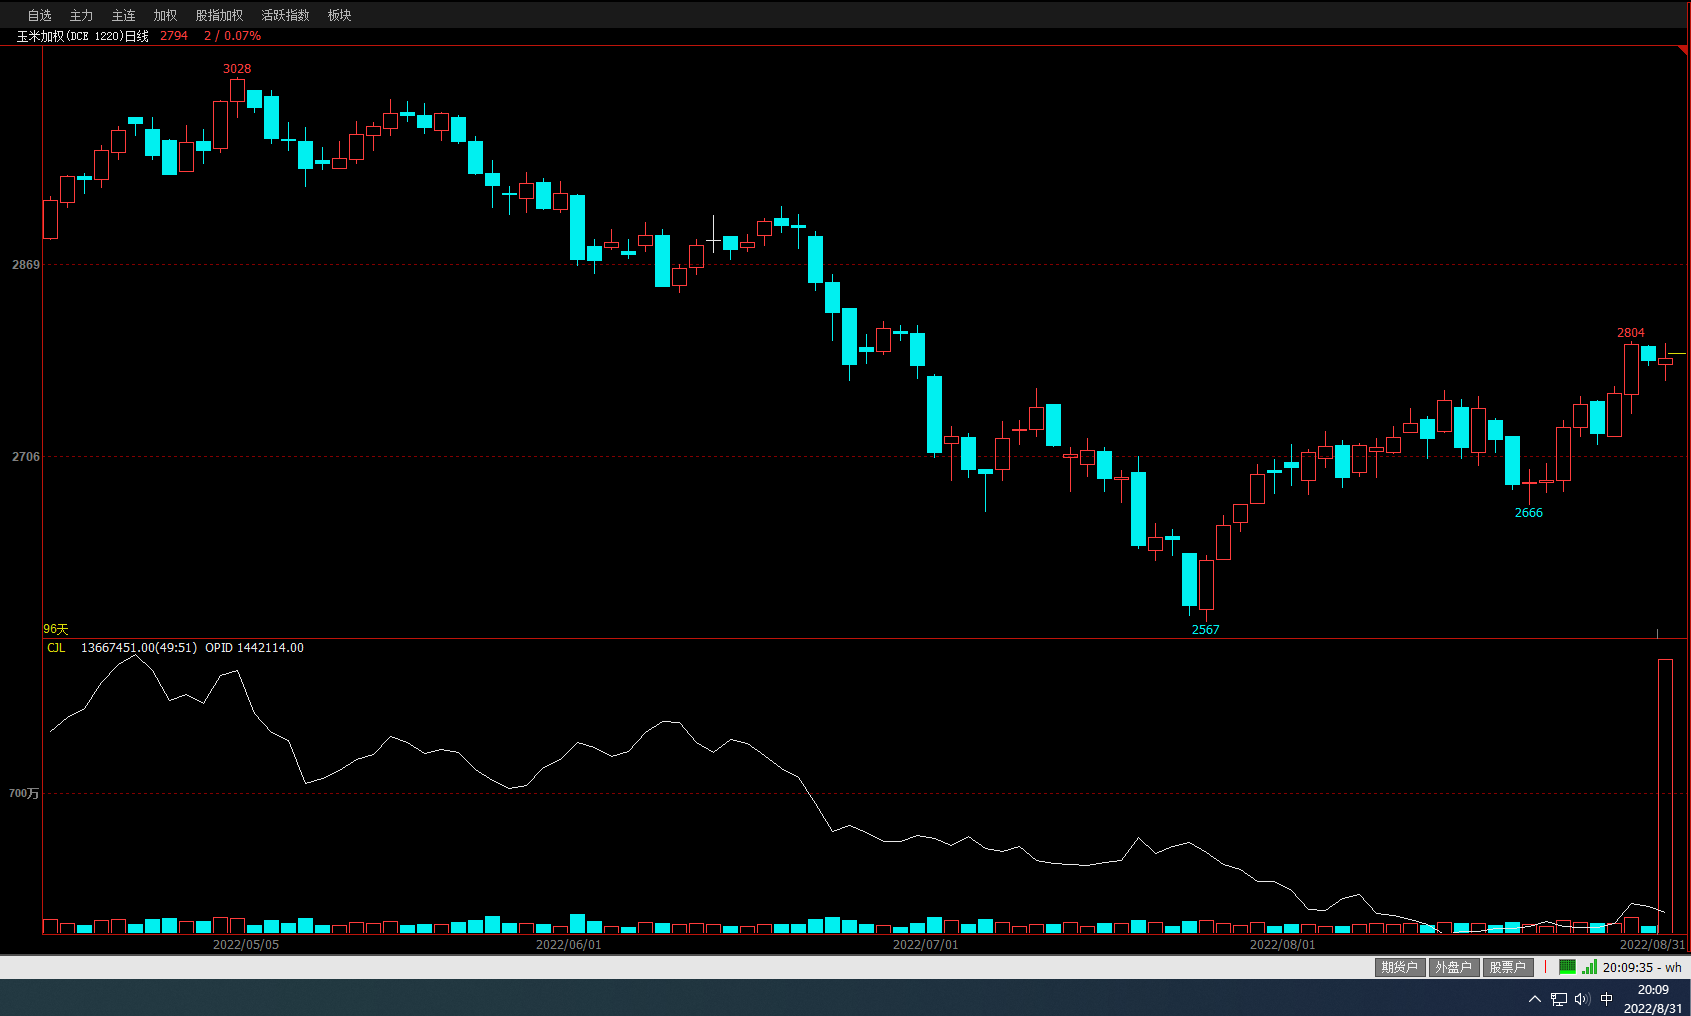
Task: Click the 700万 volume axis label
Action: tap(24, 794)
